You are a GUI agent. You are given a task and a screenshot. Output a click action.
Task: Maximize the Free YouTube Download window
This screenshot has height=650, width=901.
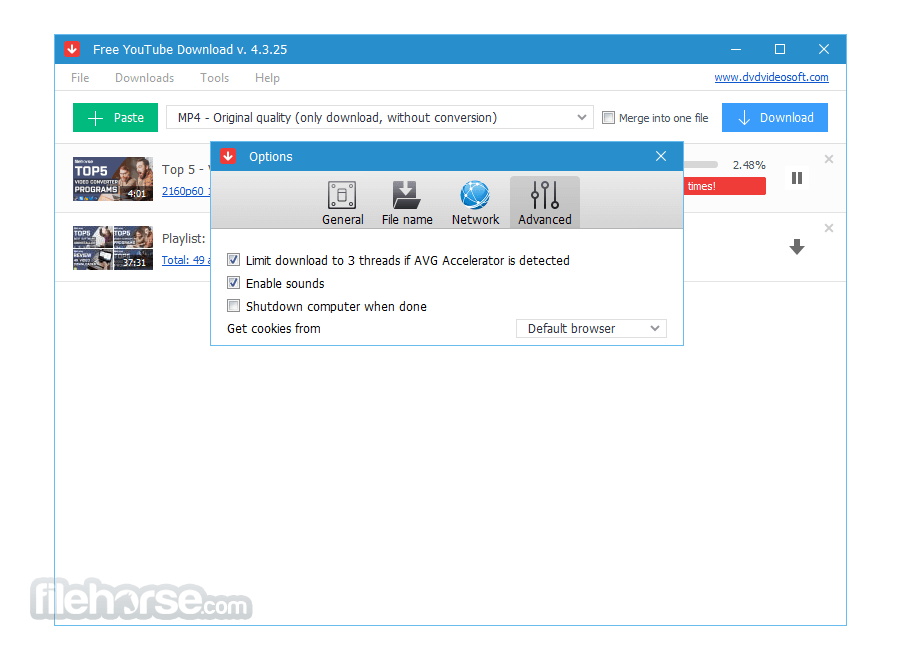[780, 49]
